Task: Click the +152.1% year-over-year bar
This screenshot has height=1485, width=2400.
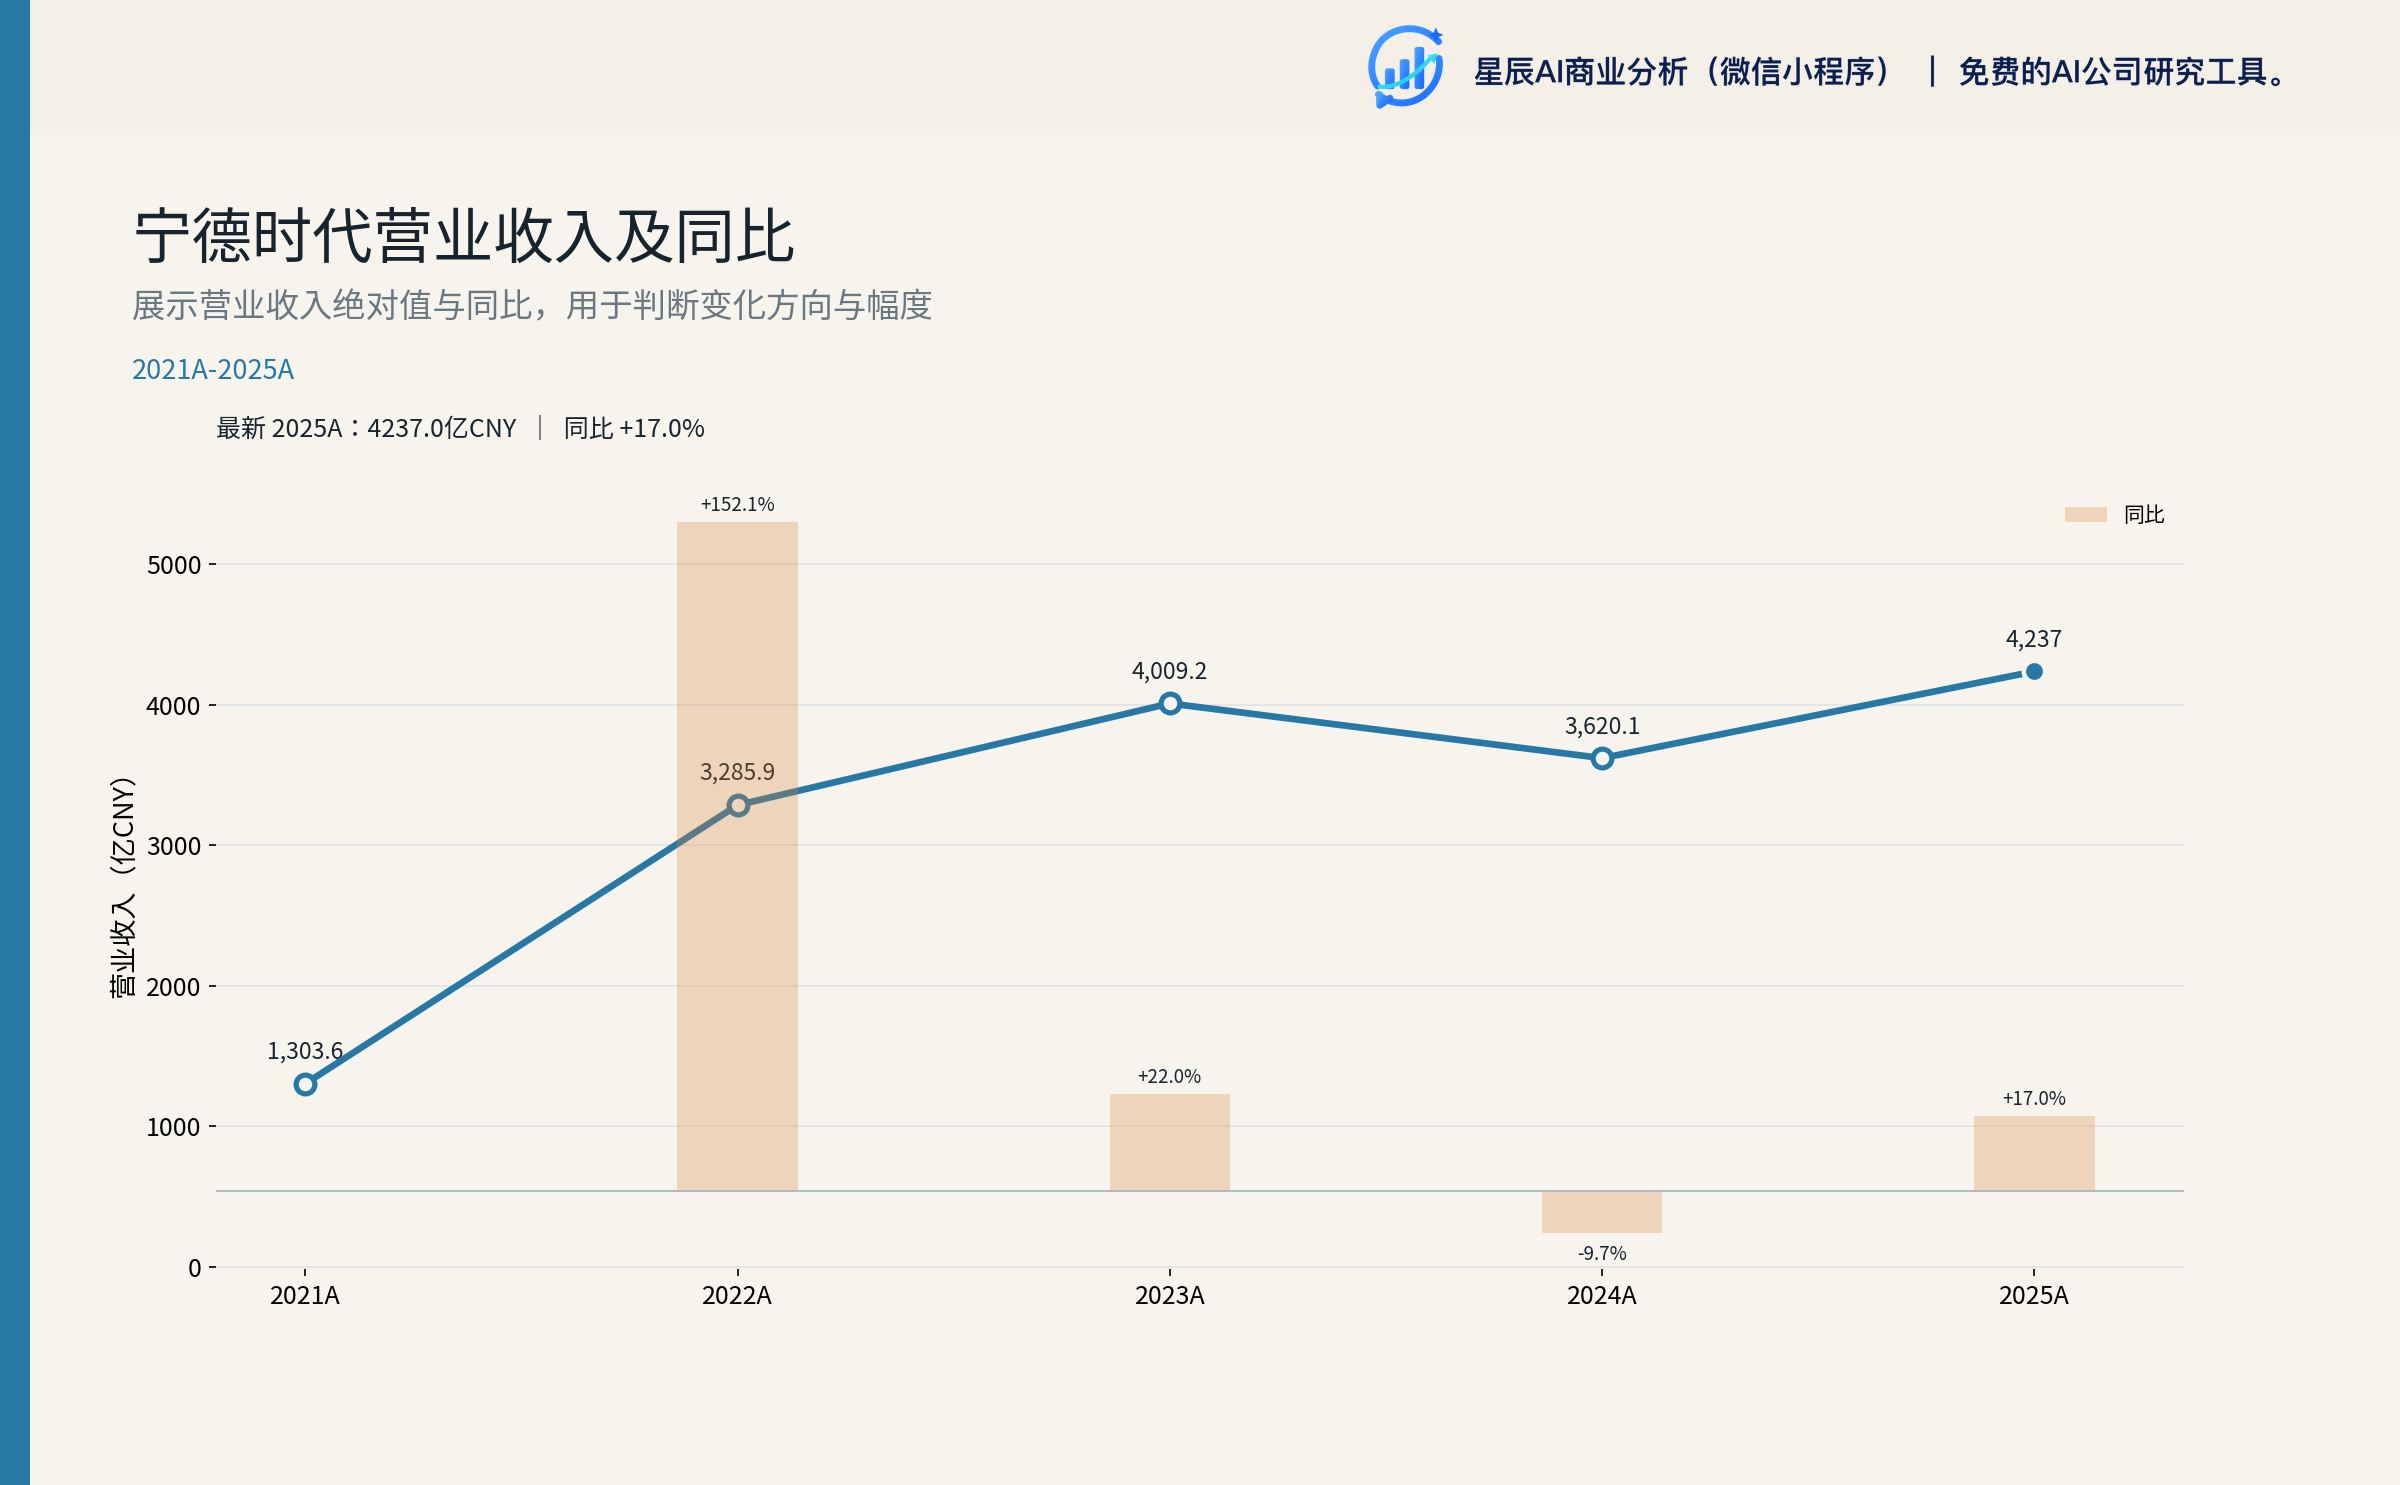Action: pyautogui.click(x=737, y=856)
